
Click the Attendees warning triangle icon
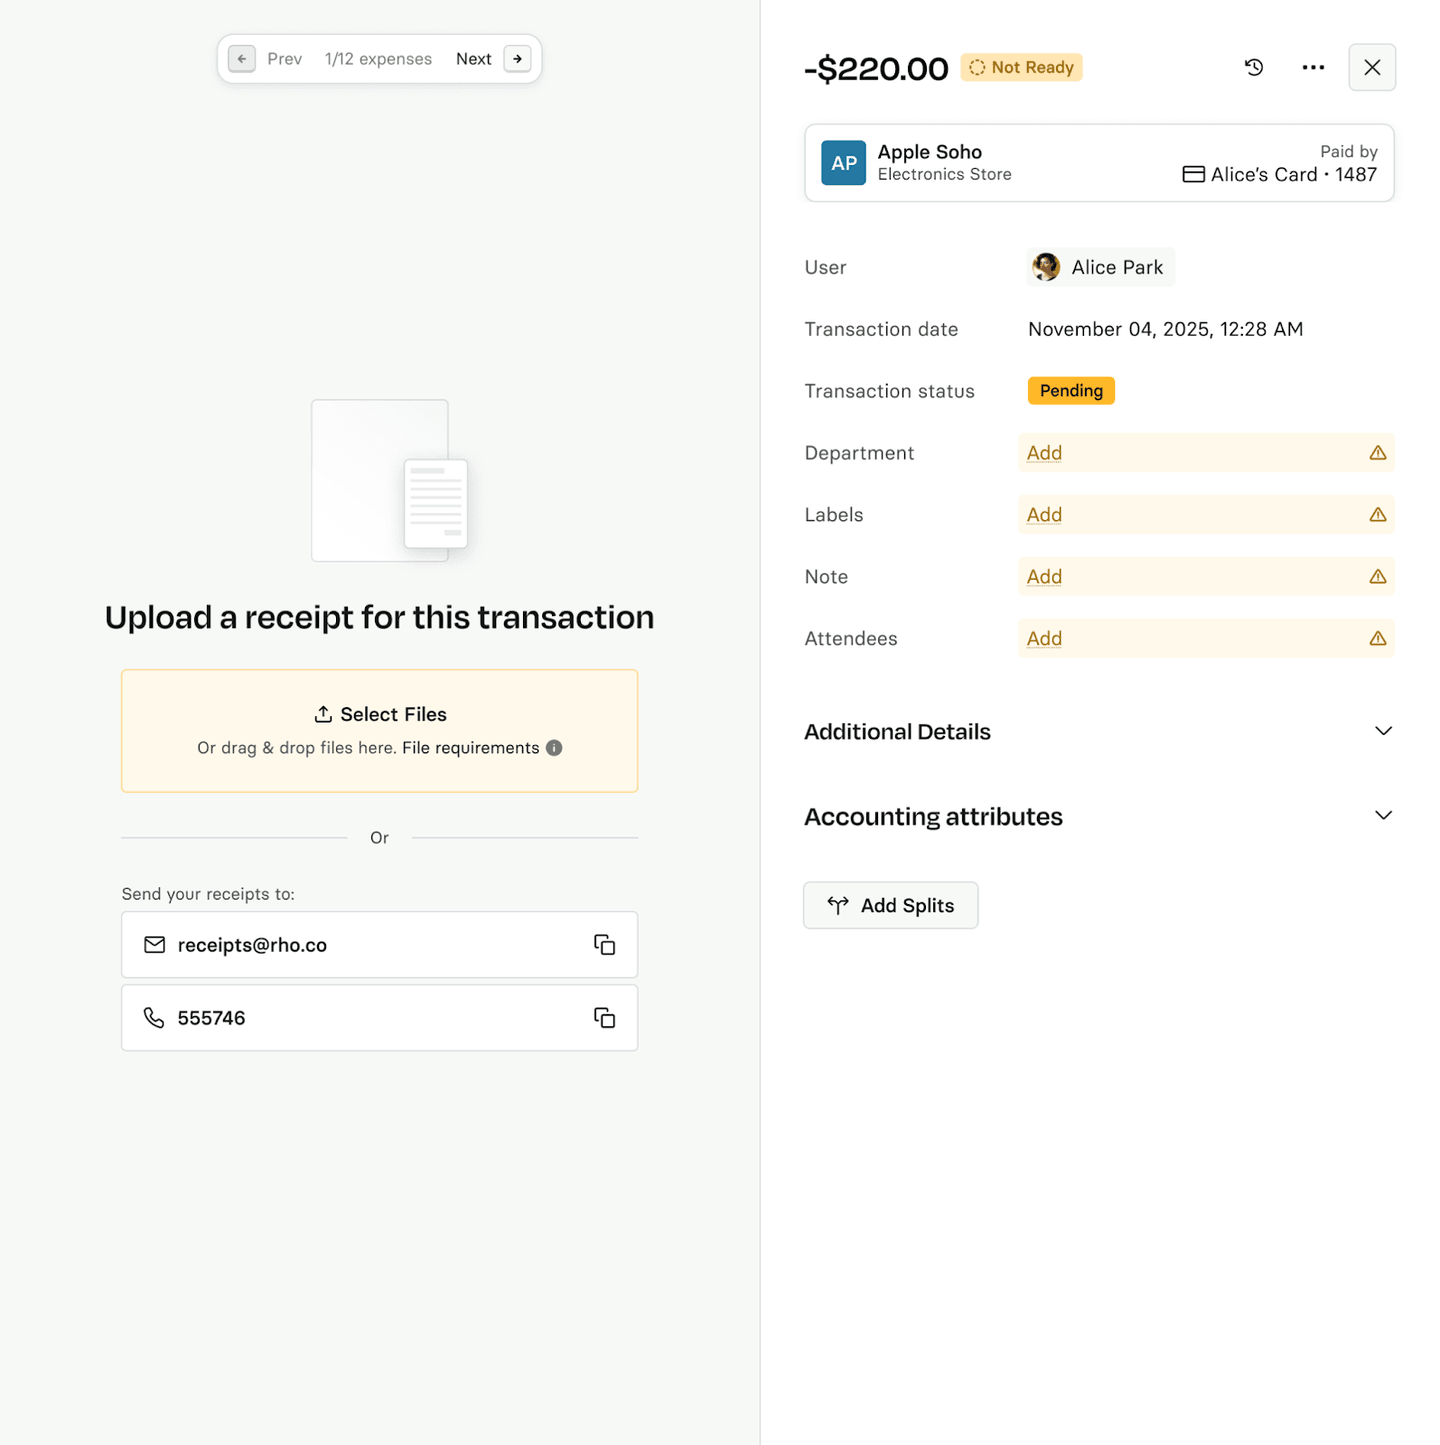click(x=1378, y=639)
